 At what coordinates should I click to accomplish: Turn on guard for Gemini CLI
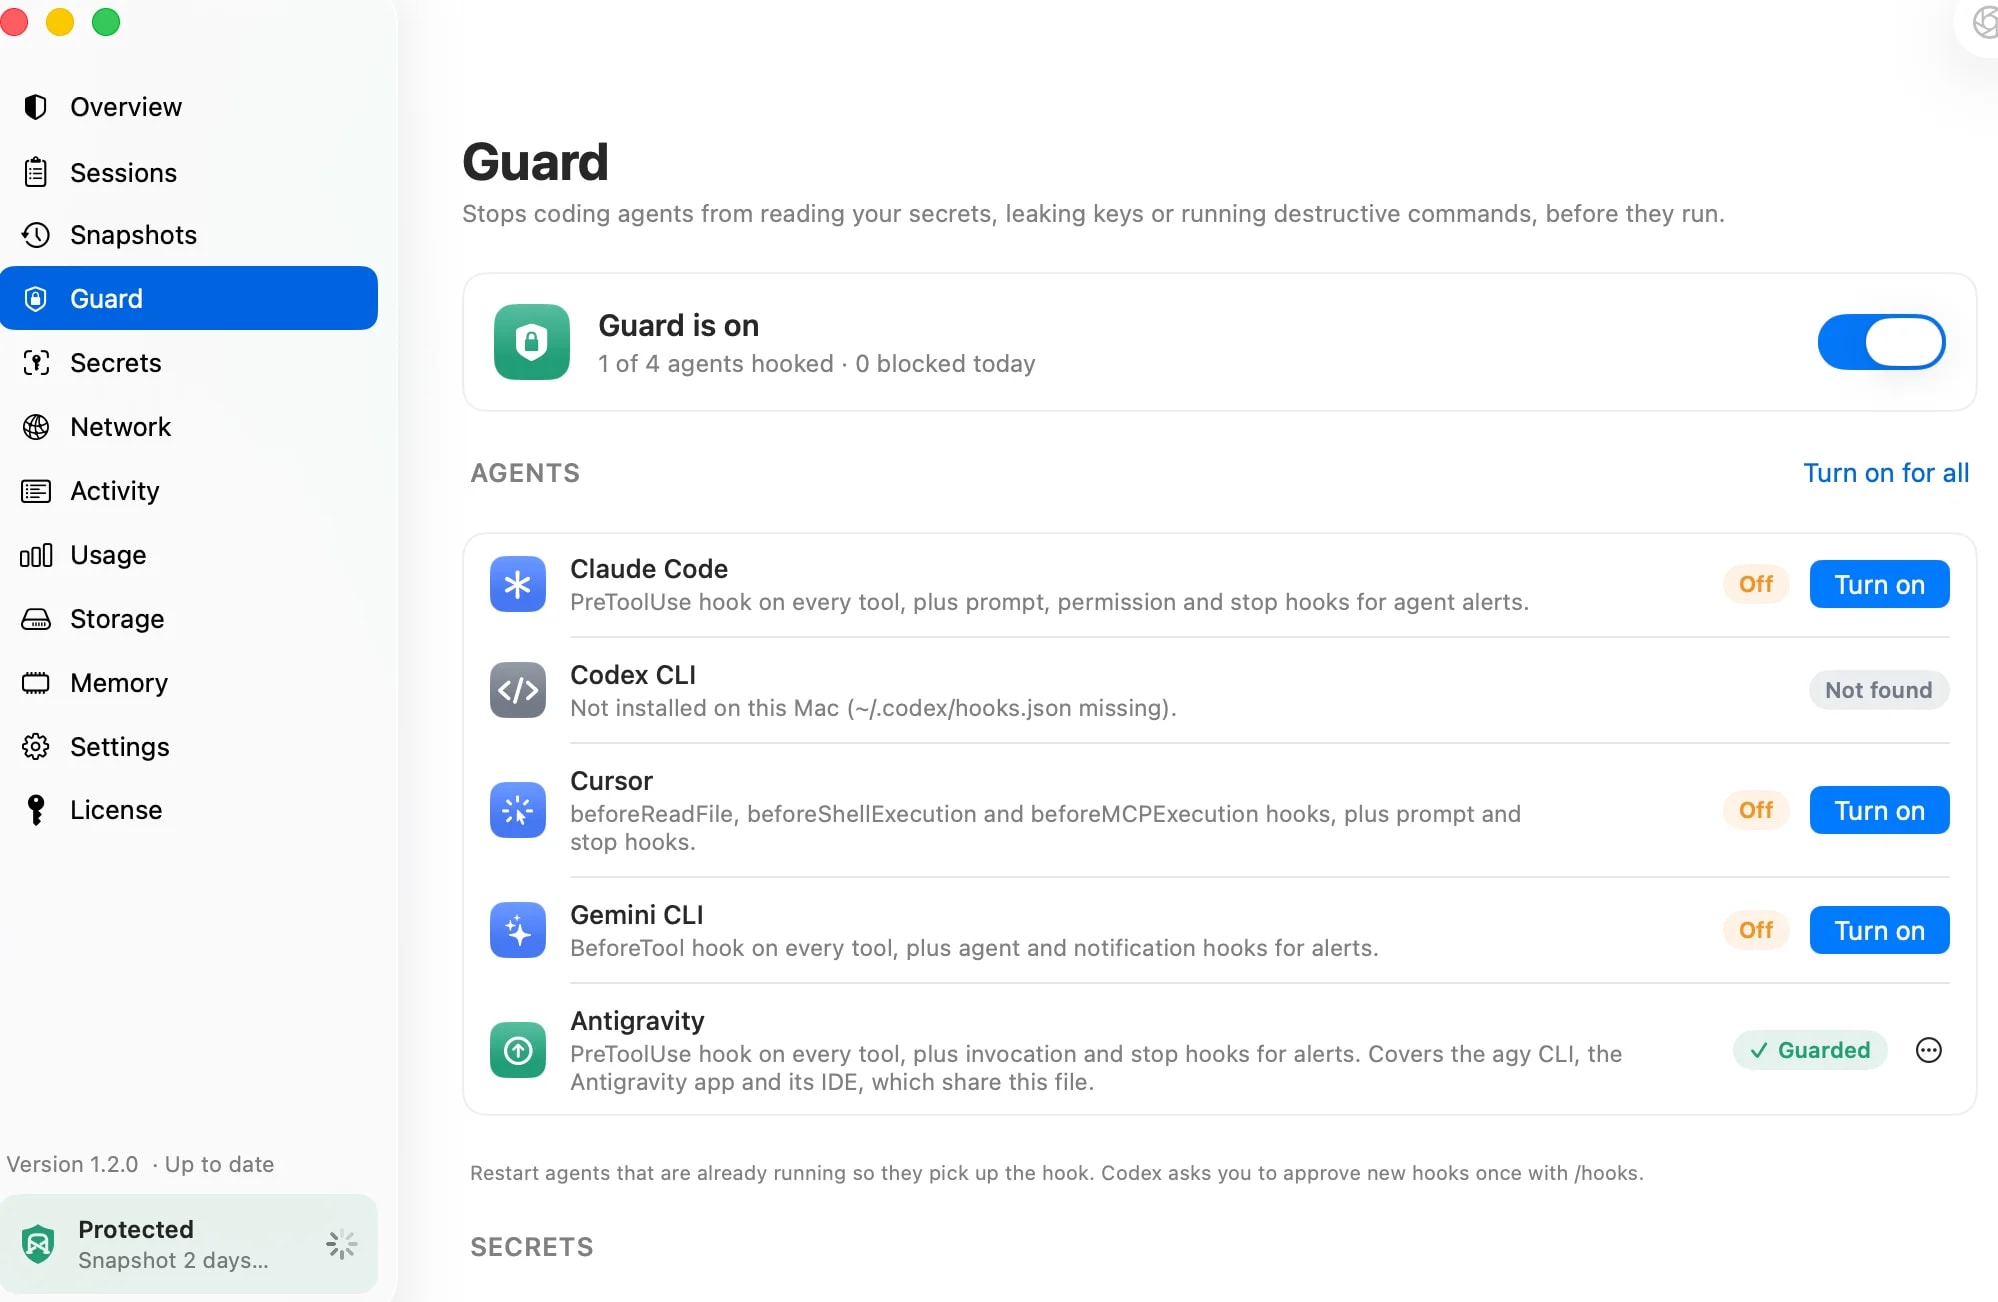[1879, 930]
